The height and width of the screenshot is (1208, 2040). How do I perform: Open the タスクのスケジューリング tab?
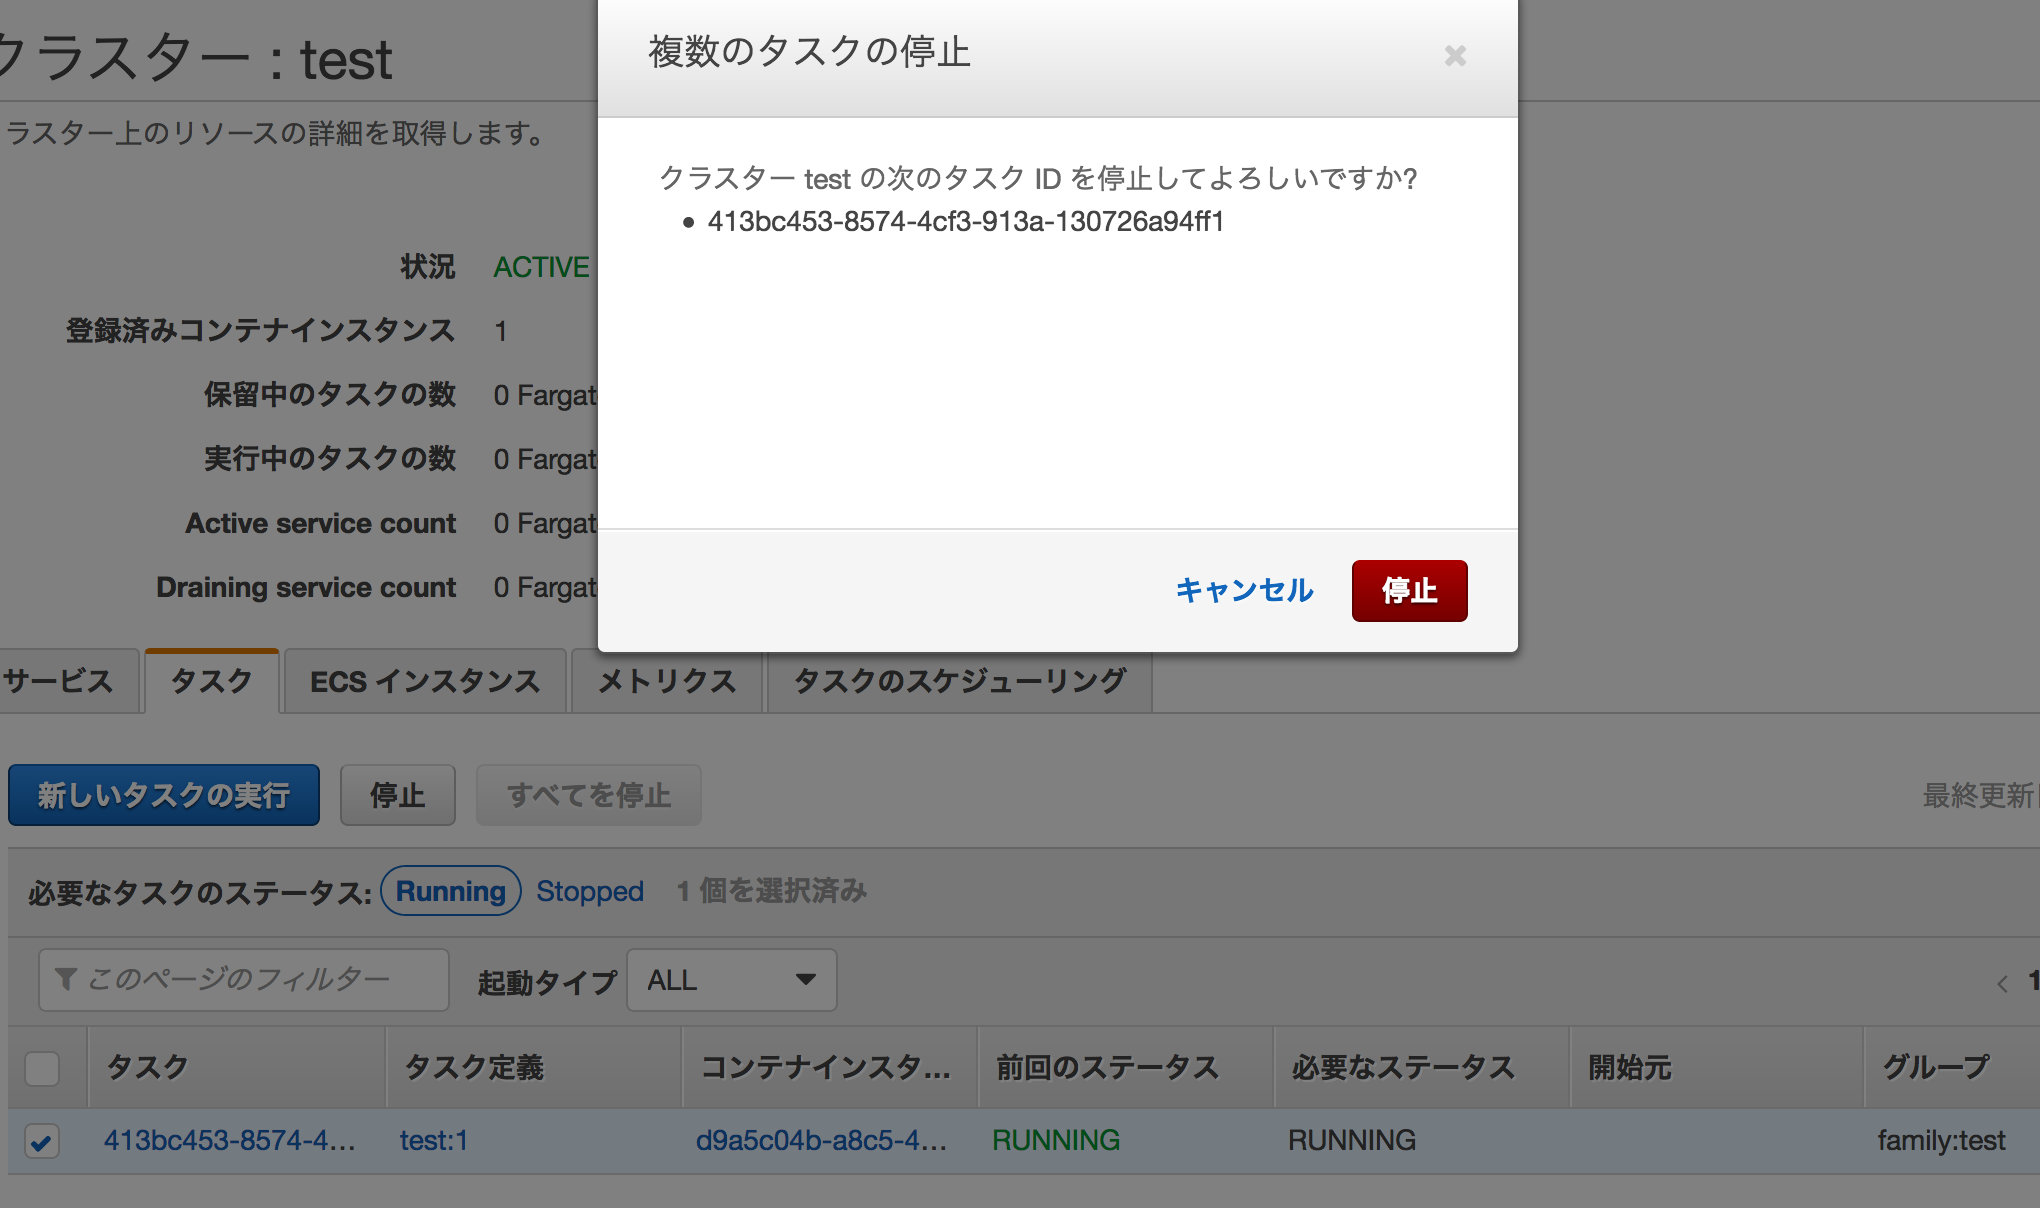[x=959, y=682]
